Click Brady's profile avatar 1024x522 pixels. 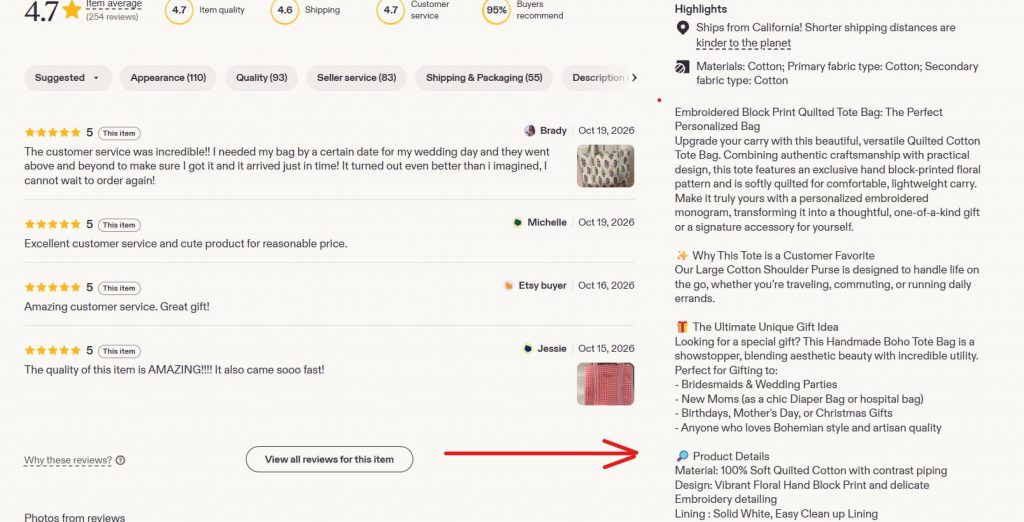pyautogui.click(x=530, y=131)
